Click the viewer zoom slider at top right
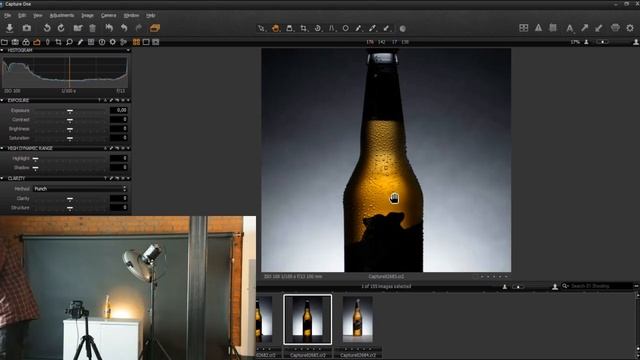 (602, 42)
